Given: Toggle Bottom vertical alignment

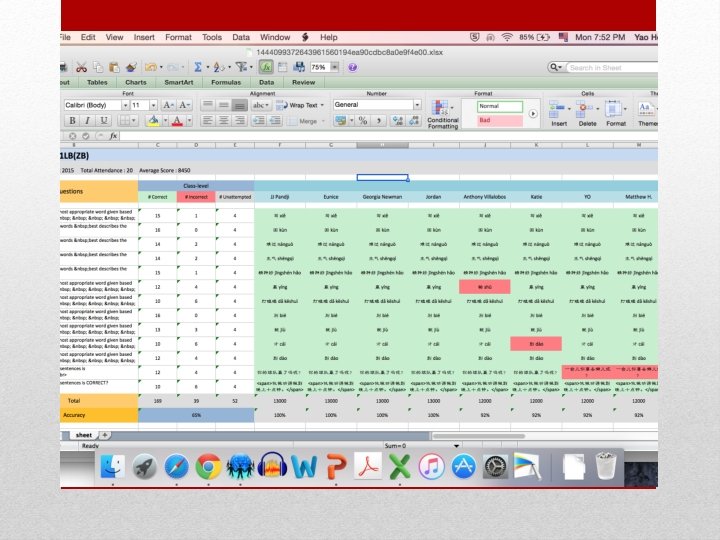Looking at the screenshot, I should click(x=239, y=105).
